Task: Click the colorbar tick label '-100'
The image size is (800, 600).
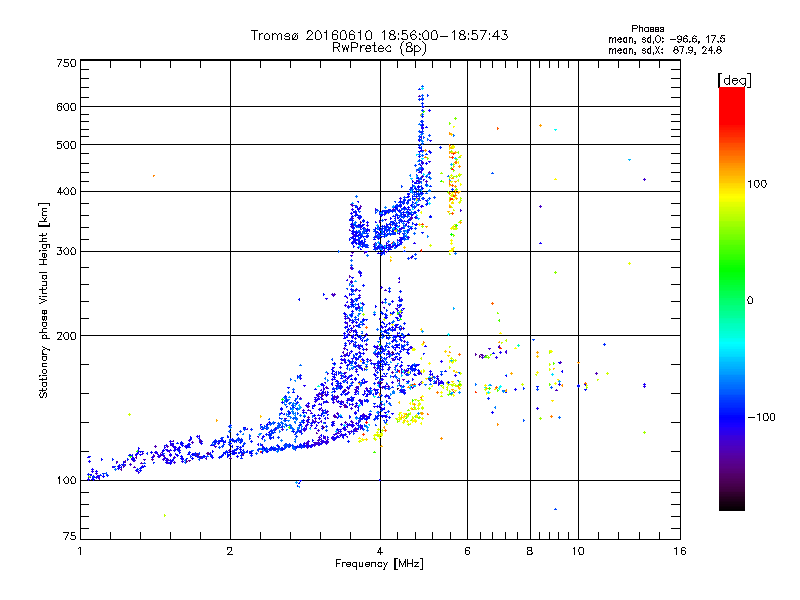Action: [761, 417]
